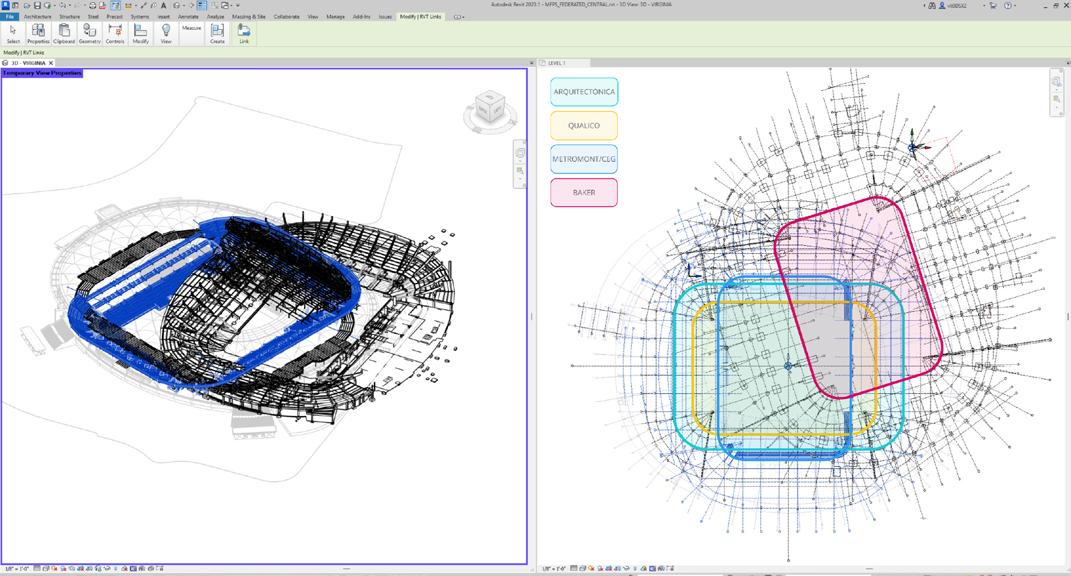1071x576 pixels.
Task: Open the Clipboard ribbon panel
Action: (64, 33)
